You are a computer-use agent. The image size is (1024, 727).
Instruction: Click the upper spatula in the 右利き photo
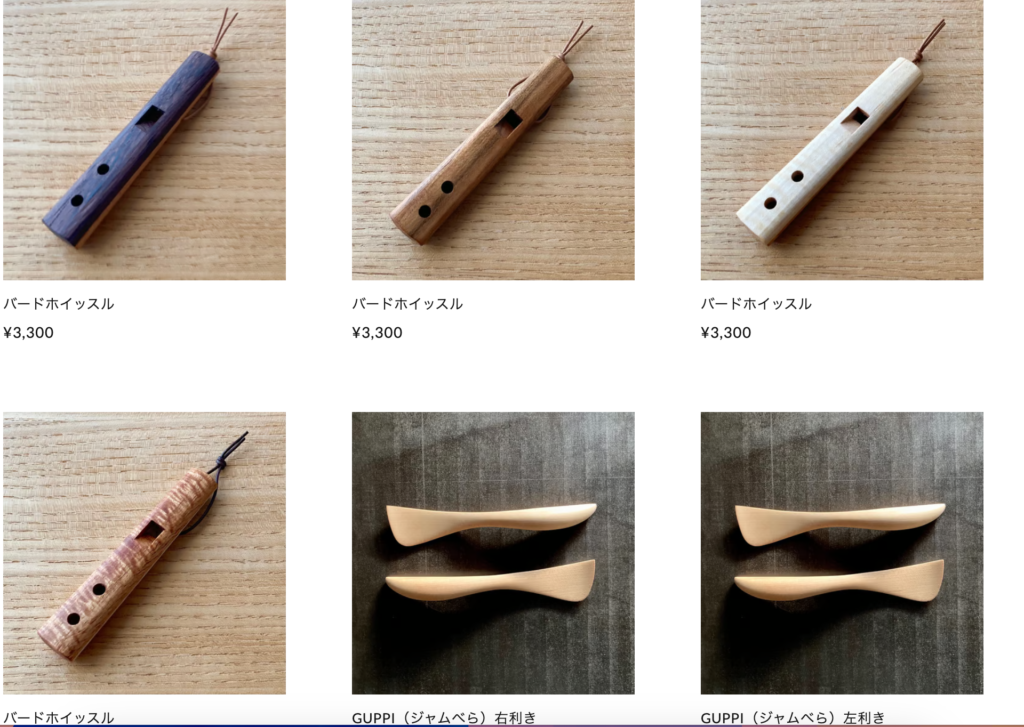click(491, 523)
